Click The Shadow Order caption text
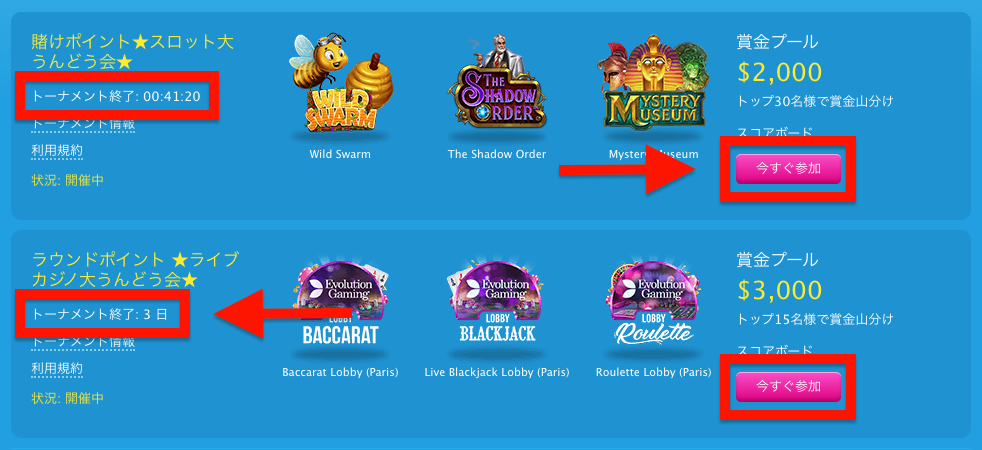The height and width of the screenshot is (450, 982). click(497, 154)
